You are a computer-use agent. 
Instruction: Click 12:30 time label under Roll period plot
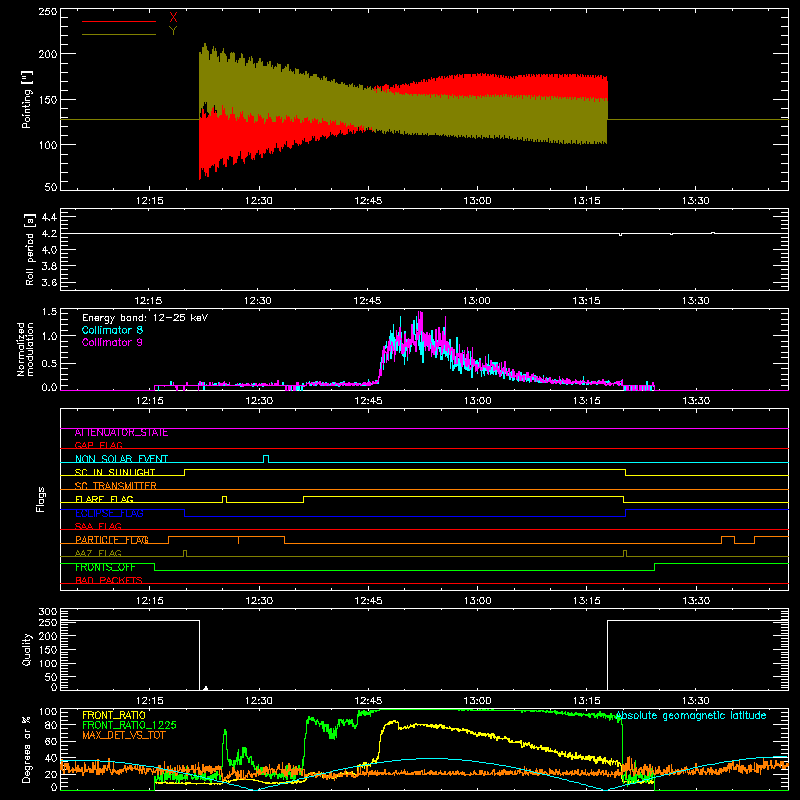258,301
